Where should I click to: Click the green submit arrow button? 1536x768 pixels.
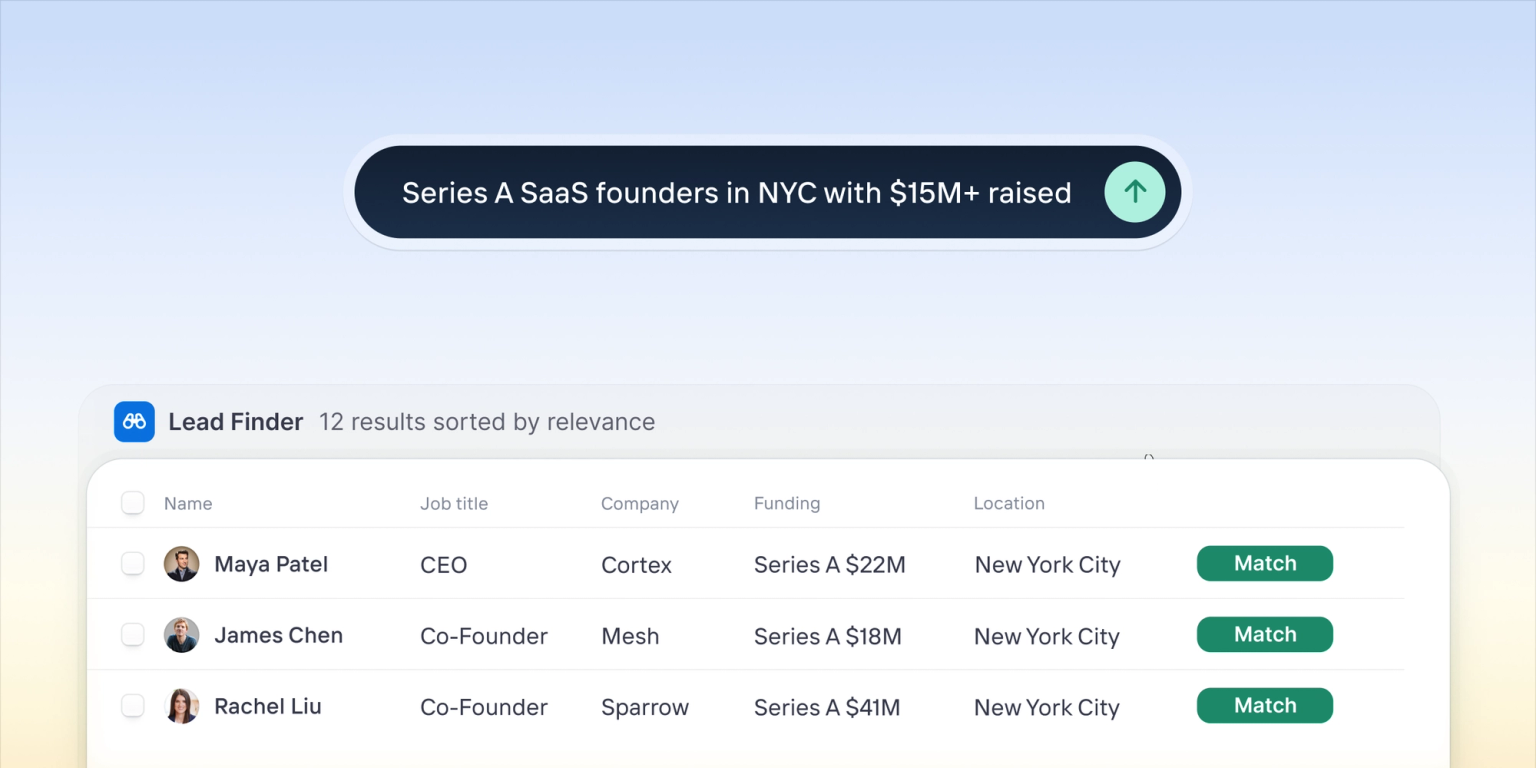tap(1134, 192)
